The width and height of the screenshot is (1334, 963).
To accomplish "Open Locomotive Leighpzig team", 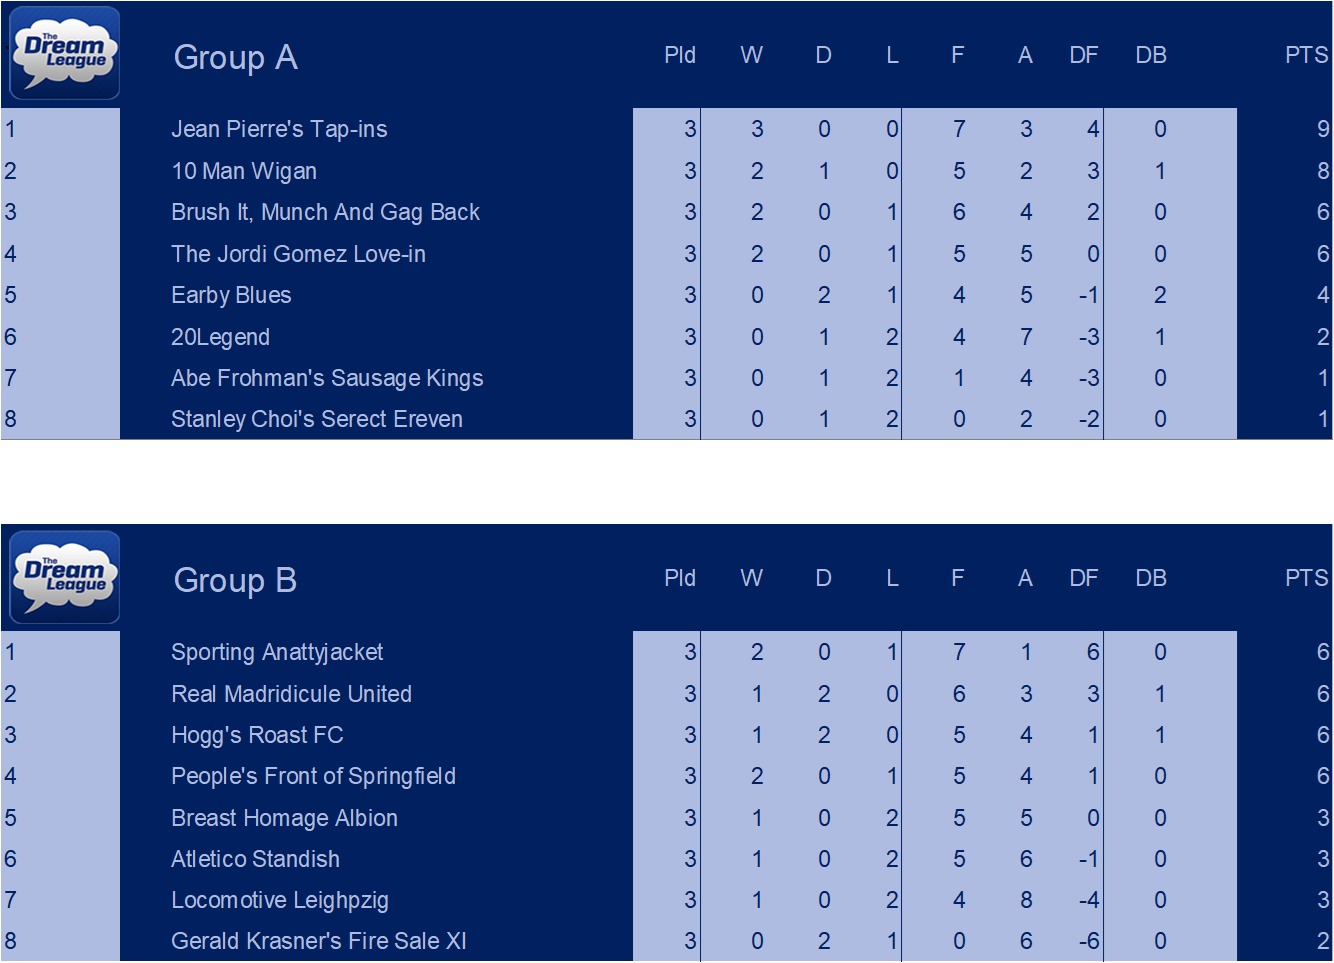I will pos(280,900).
